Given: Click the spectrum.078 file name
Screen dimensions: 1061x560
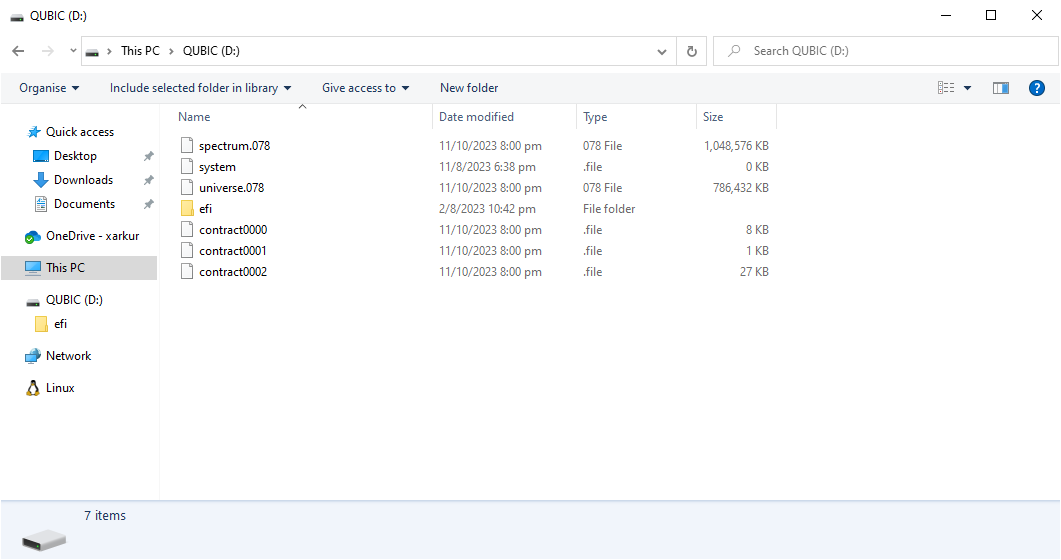Looking at the screenshot, I should [234, 145].
